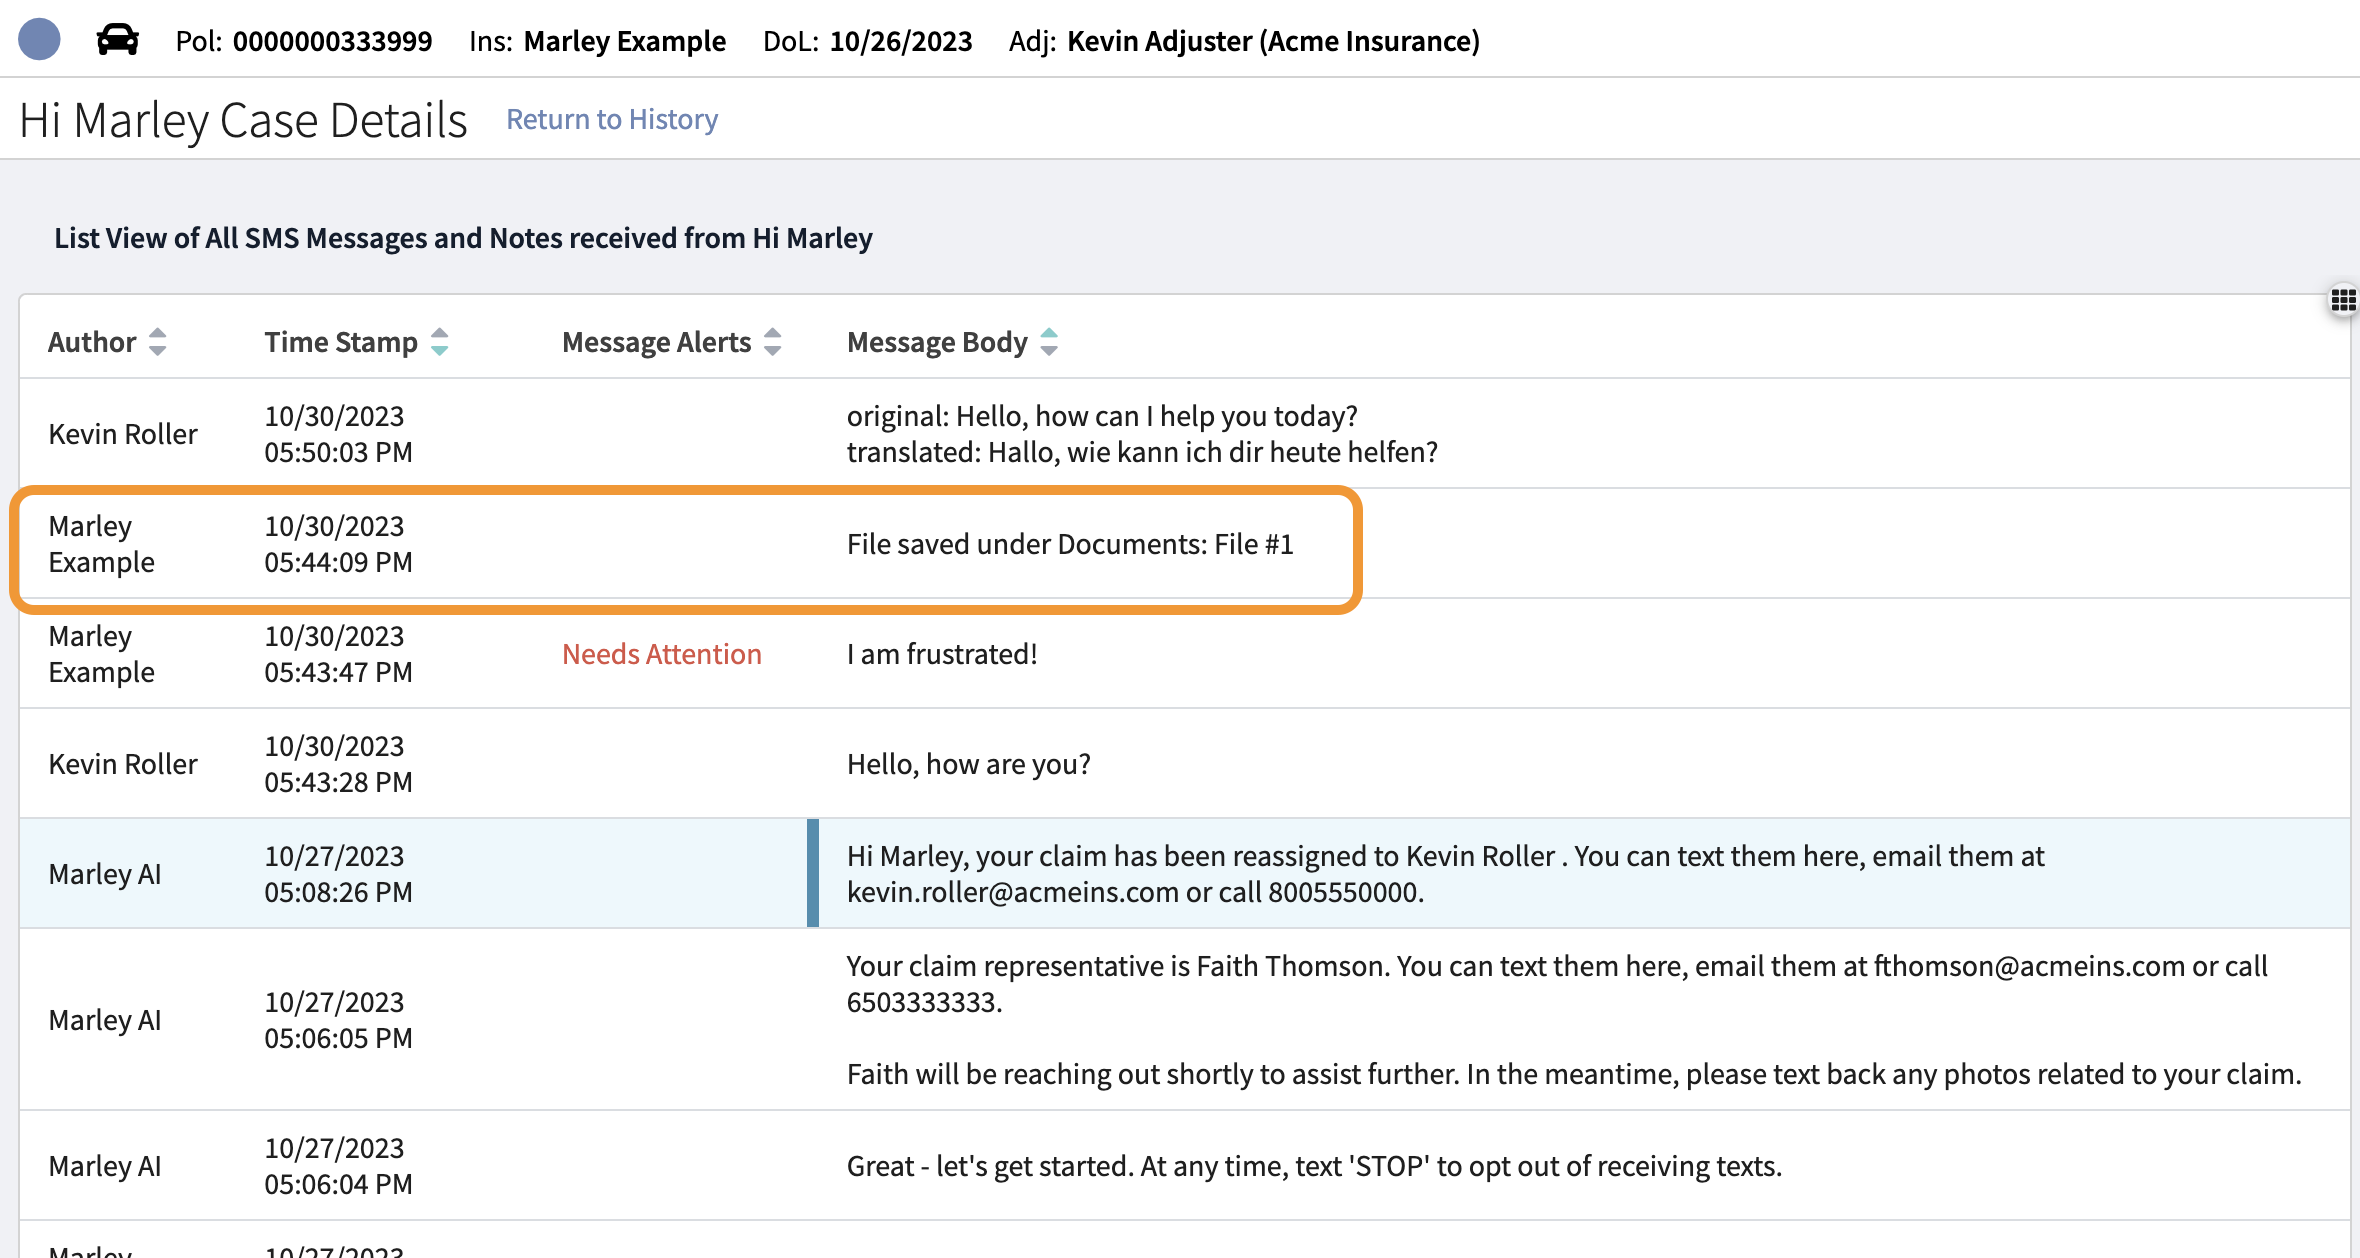The width and height of the screenshot is (2360, 1258).
Task: Sort by Message Body column arrows
Action: [x=1049, y=342]
